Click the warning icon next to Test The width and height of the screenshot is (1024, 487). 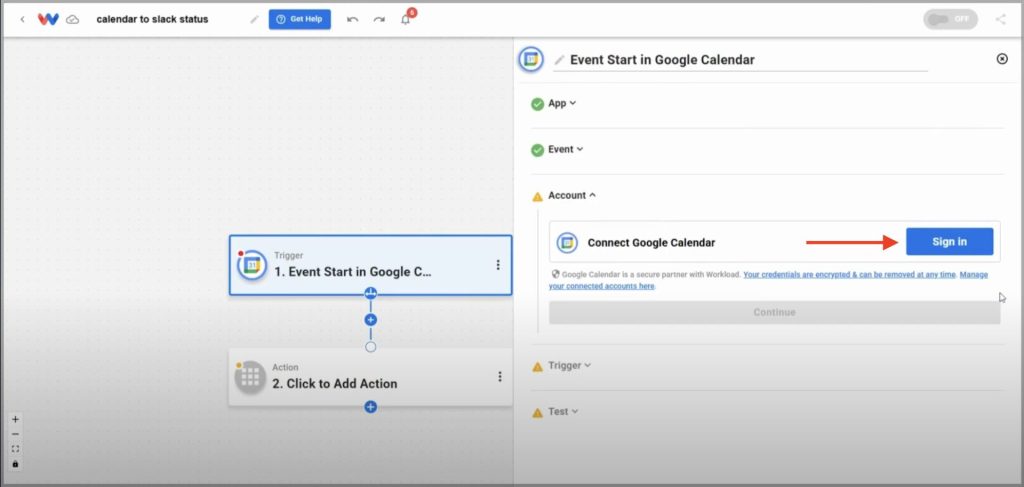(537, 413)
